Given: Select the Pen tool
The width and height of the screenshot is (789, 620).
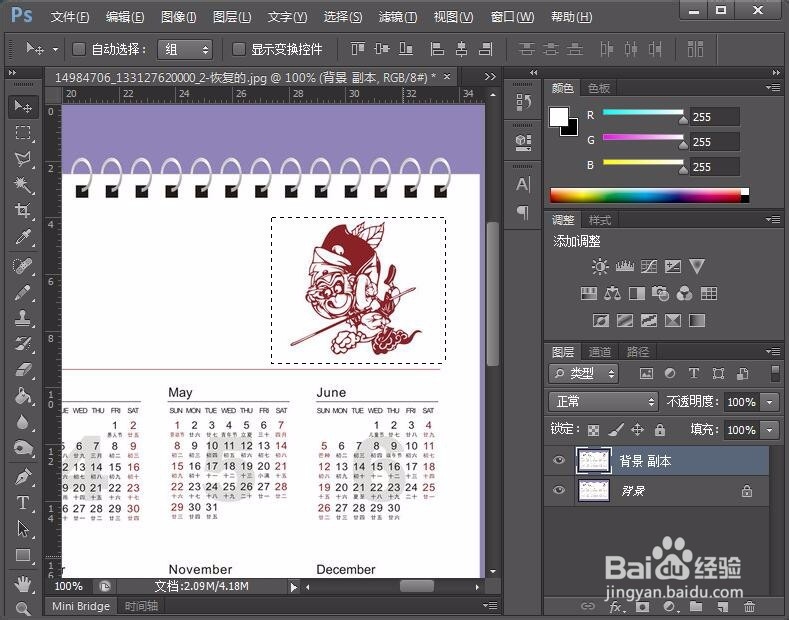Looking at the screenshot, I should point(23,477).
